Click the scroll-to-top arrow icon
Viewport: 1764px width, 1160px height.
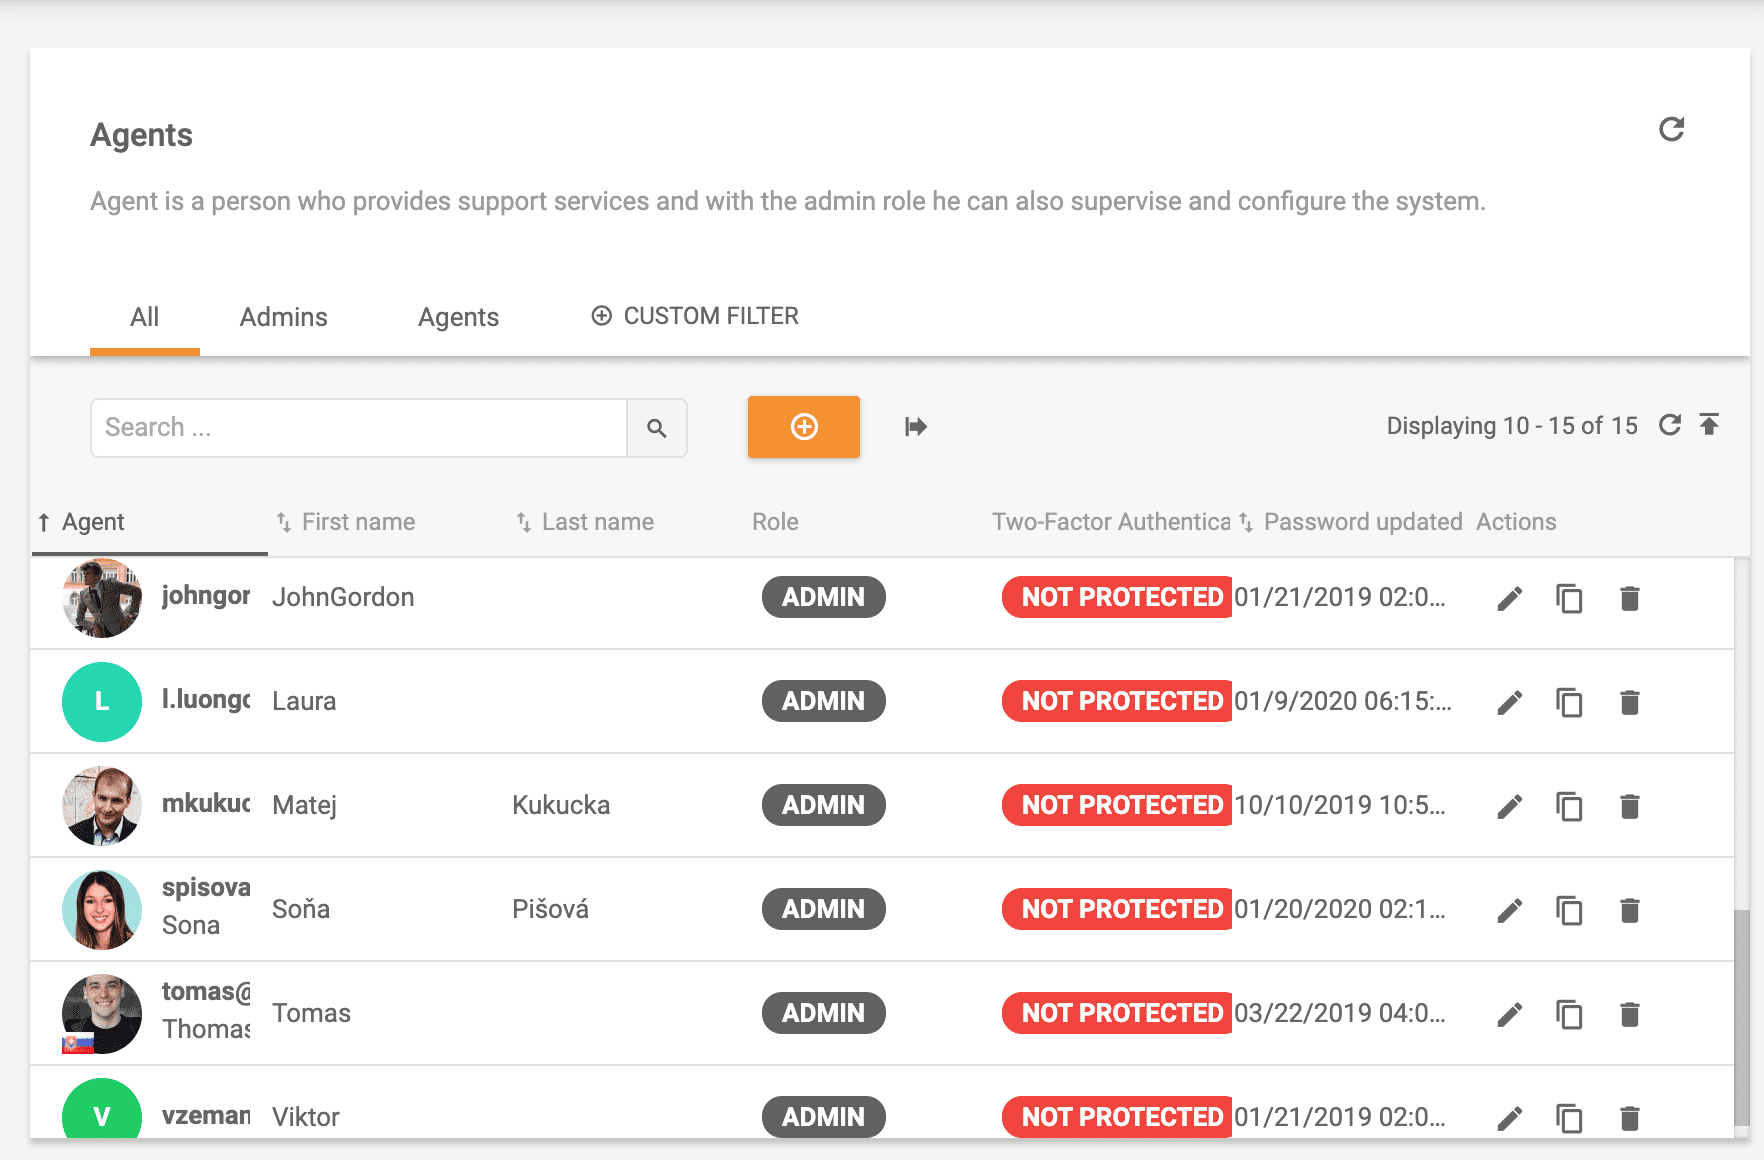click(x=1709, y=425)
